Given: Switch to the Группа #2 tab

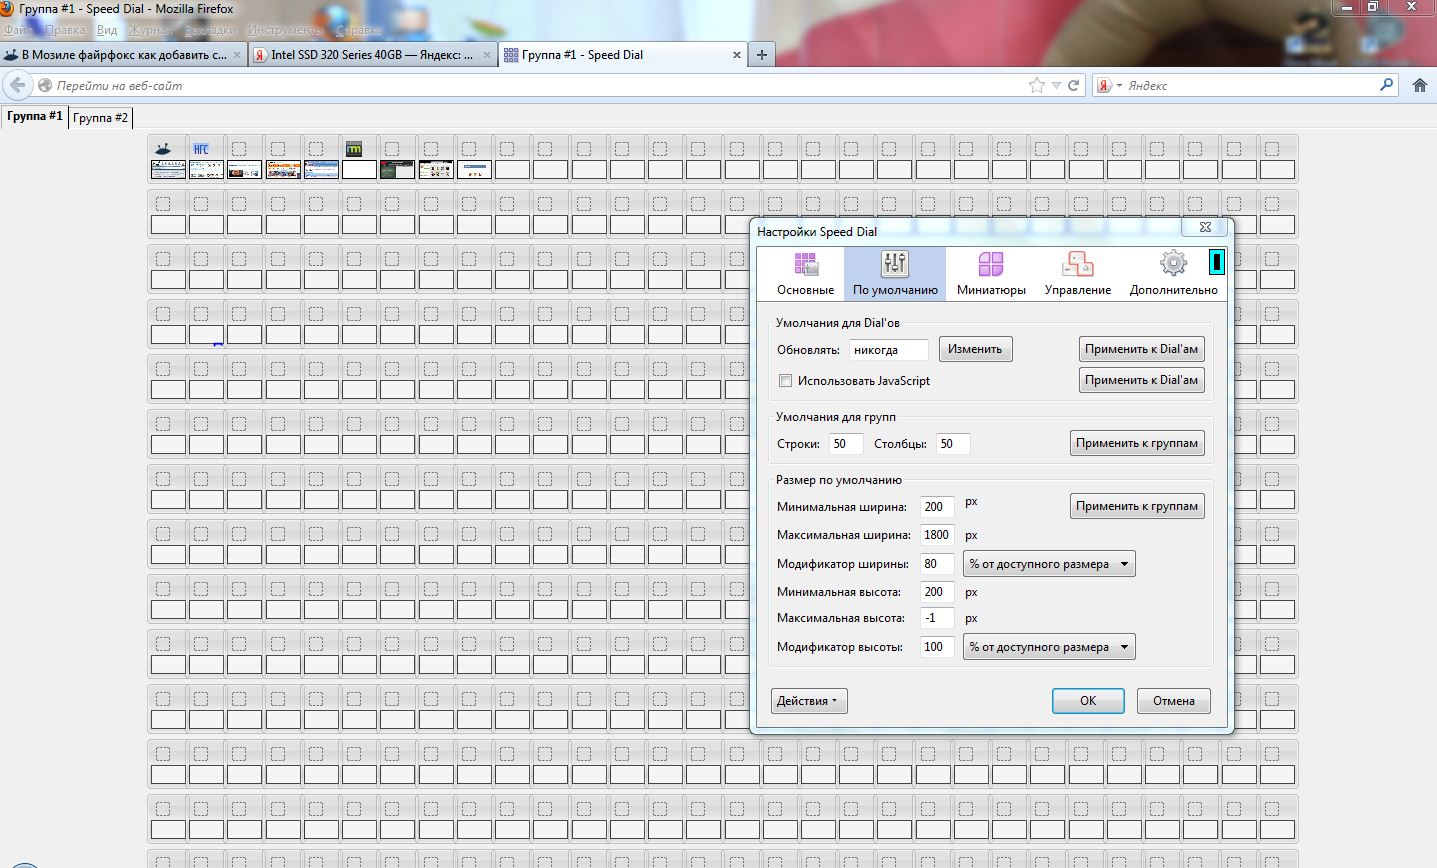Looking at the screenshot, I should pyautogui.click(x=100, y=118).
